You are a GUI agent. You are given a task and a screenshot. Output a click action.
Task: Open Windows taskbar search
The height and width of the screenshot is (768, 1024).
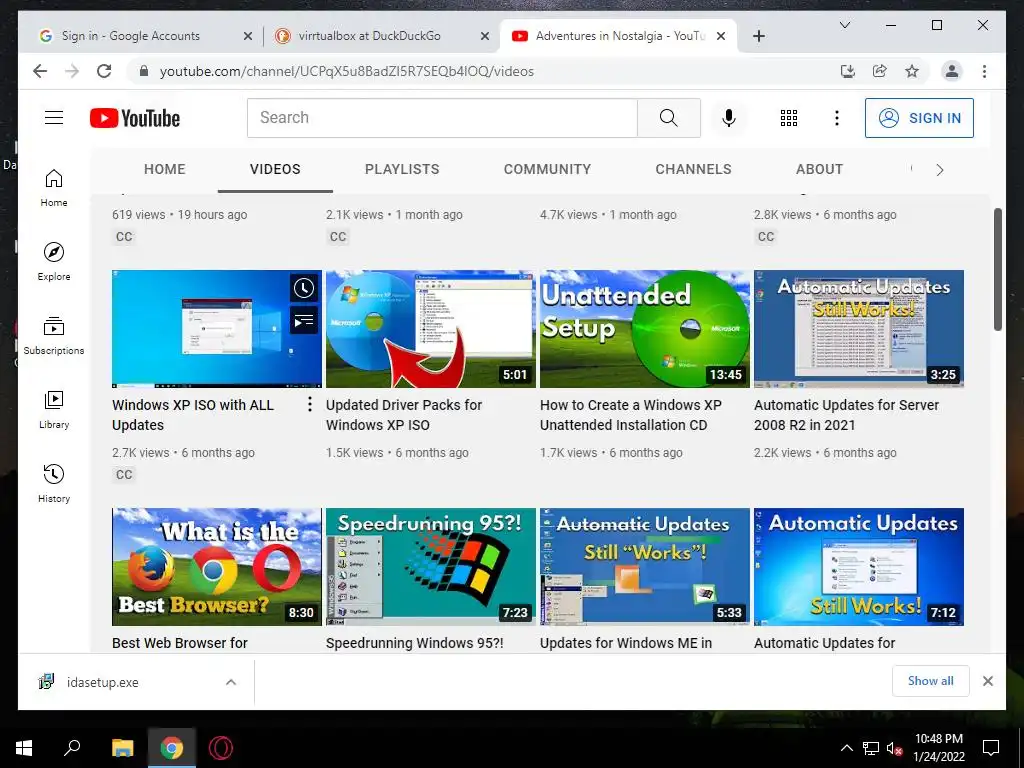pyautogui.click(x=72, y=748)
